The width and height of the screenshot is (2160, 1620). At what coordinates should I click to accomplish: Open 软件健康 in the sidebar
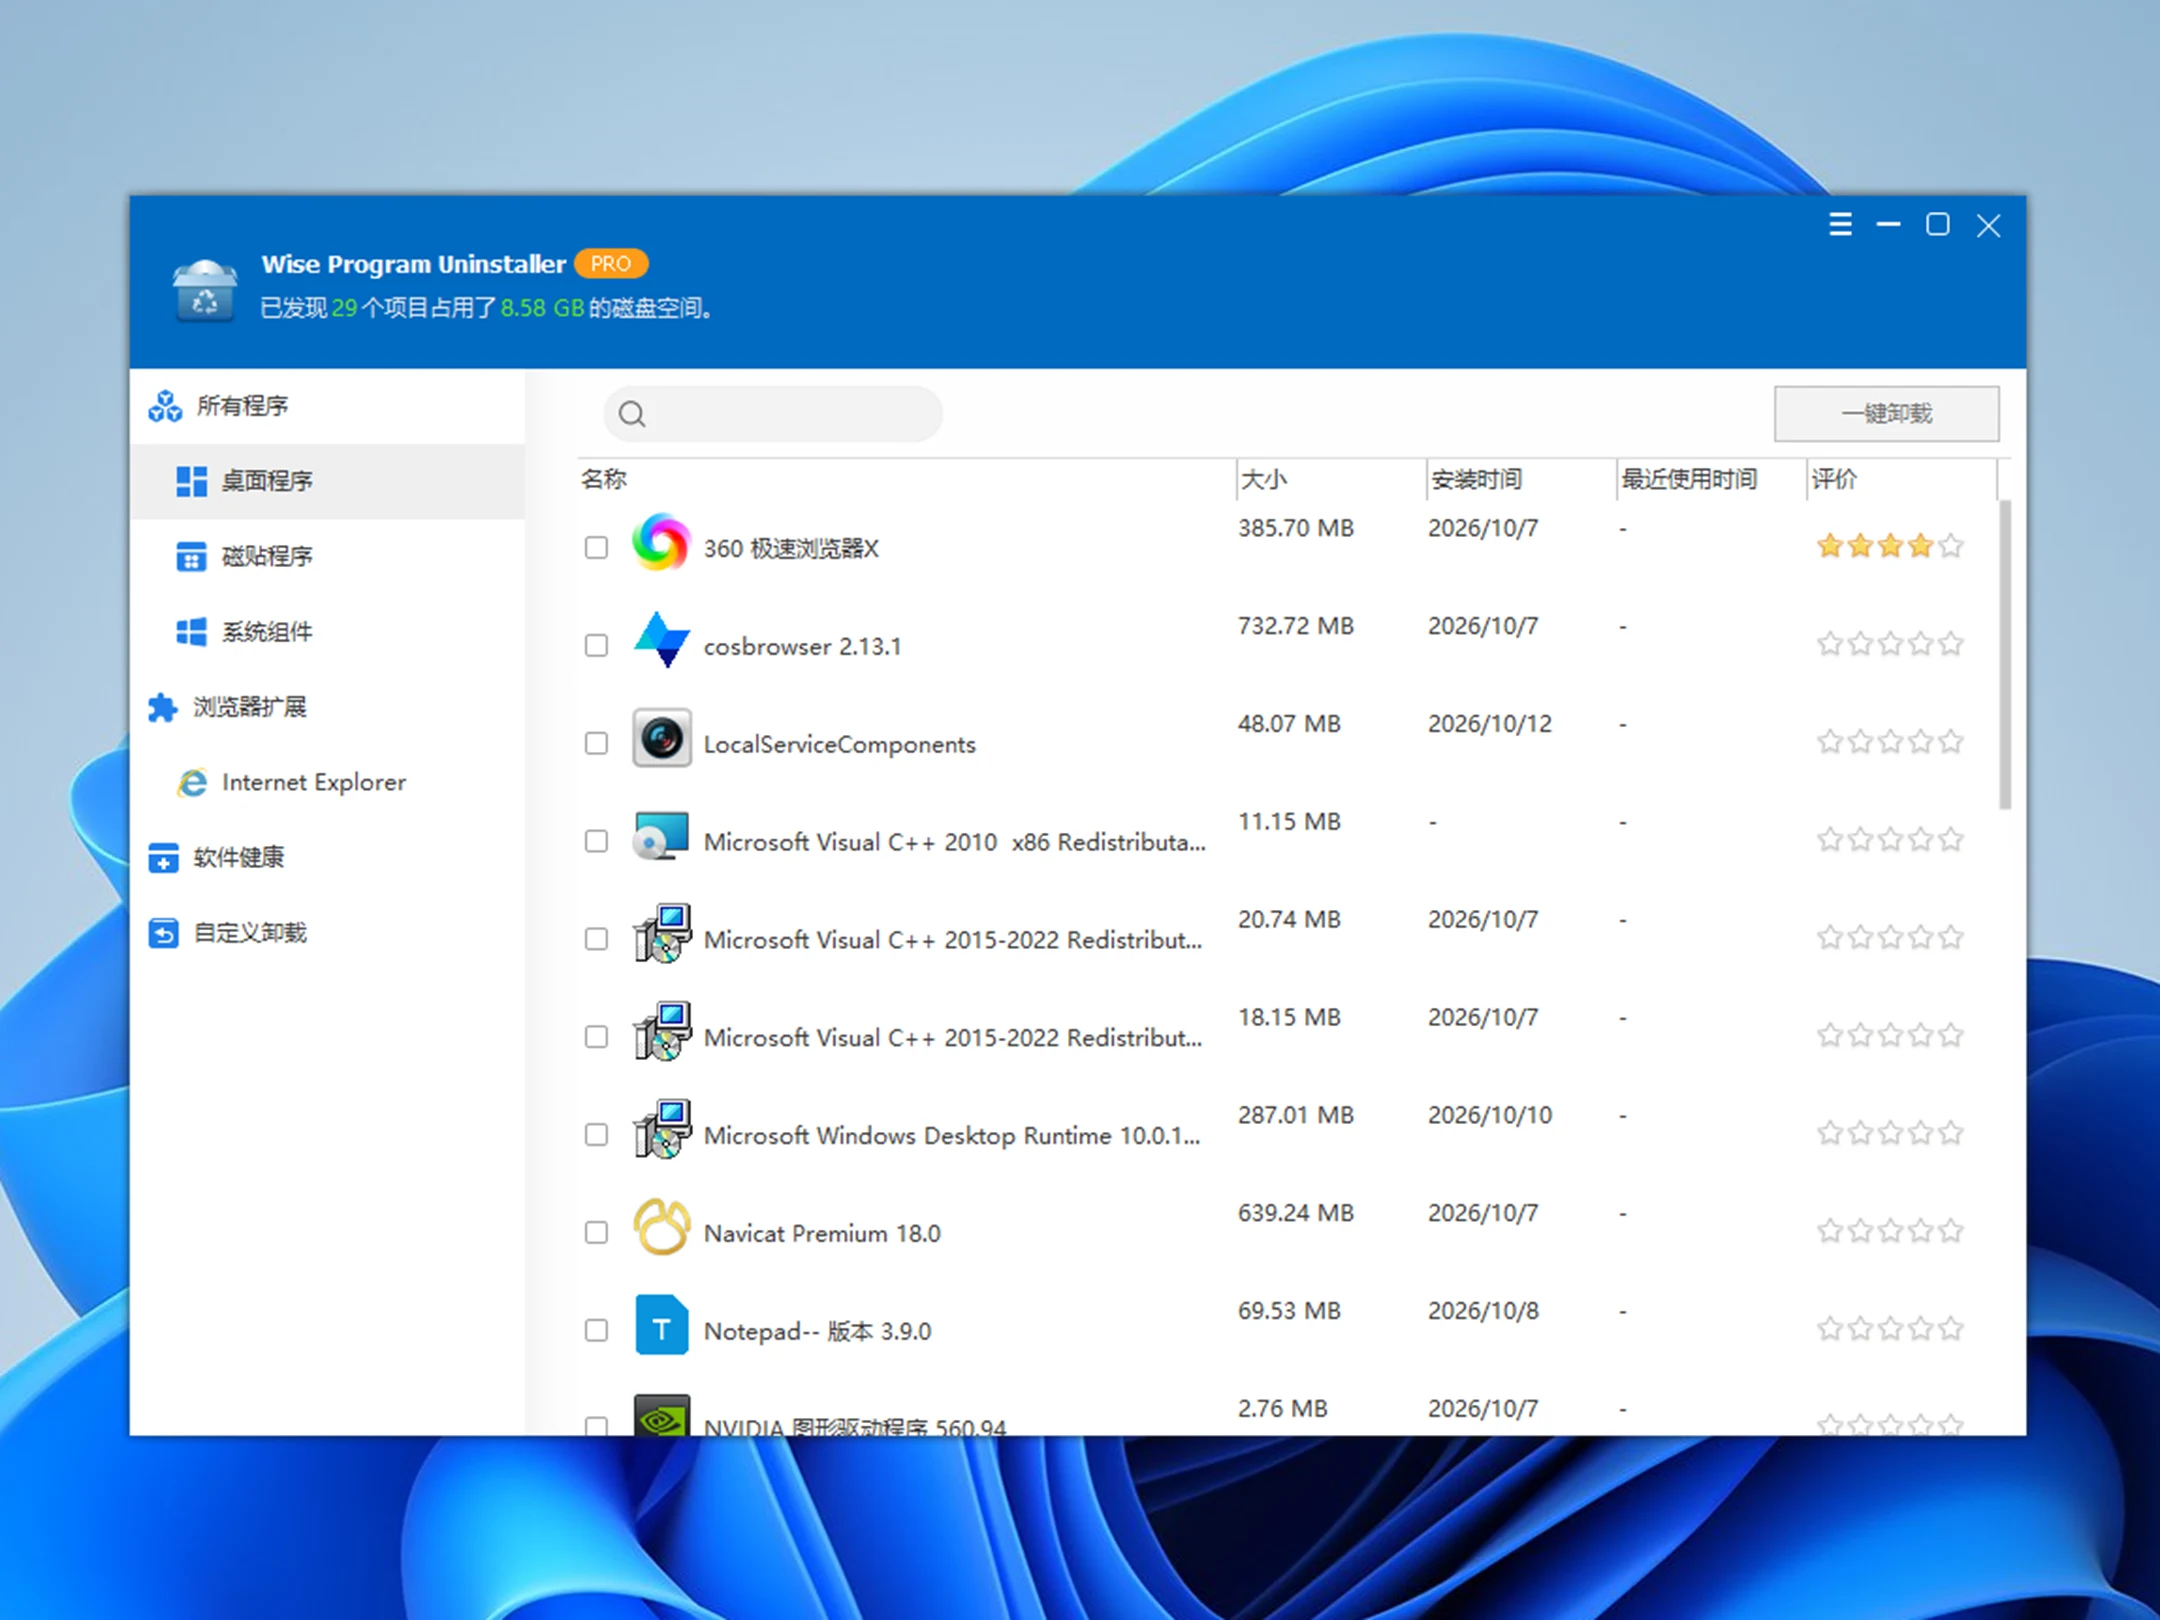(x=327, y=857)
